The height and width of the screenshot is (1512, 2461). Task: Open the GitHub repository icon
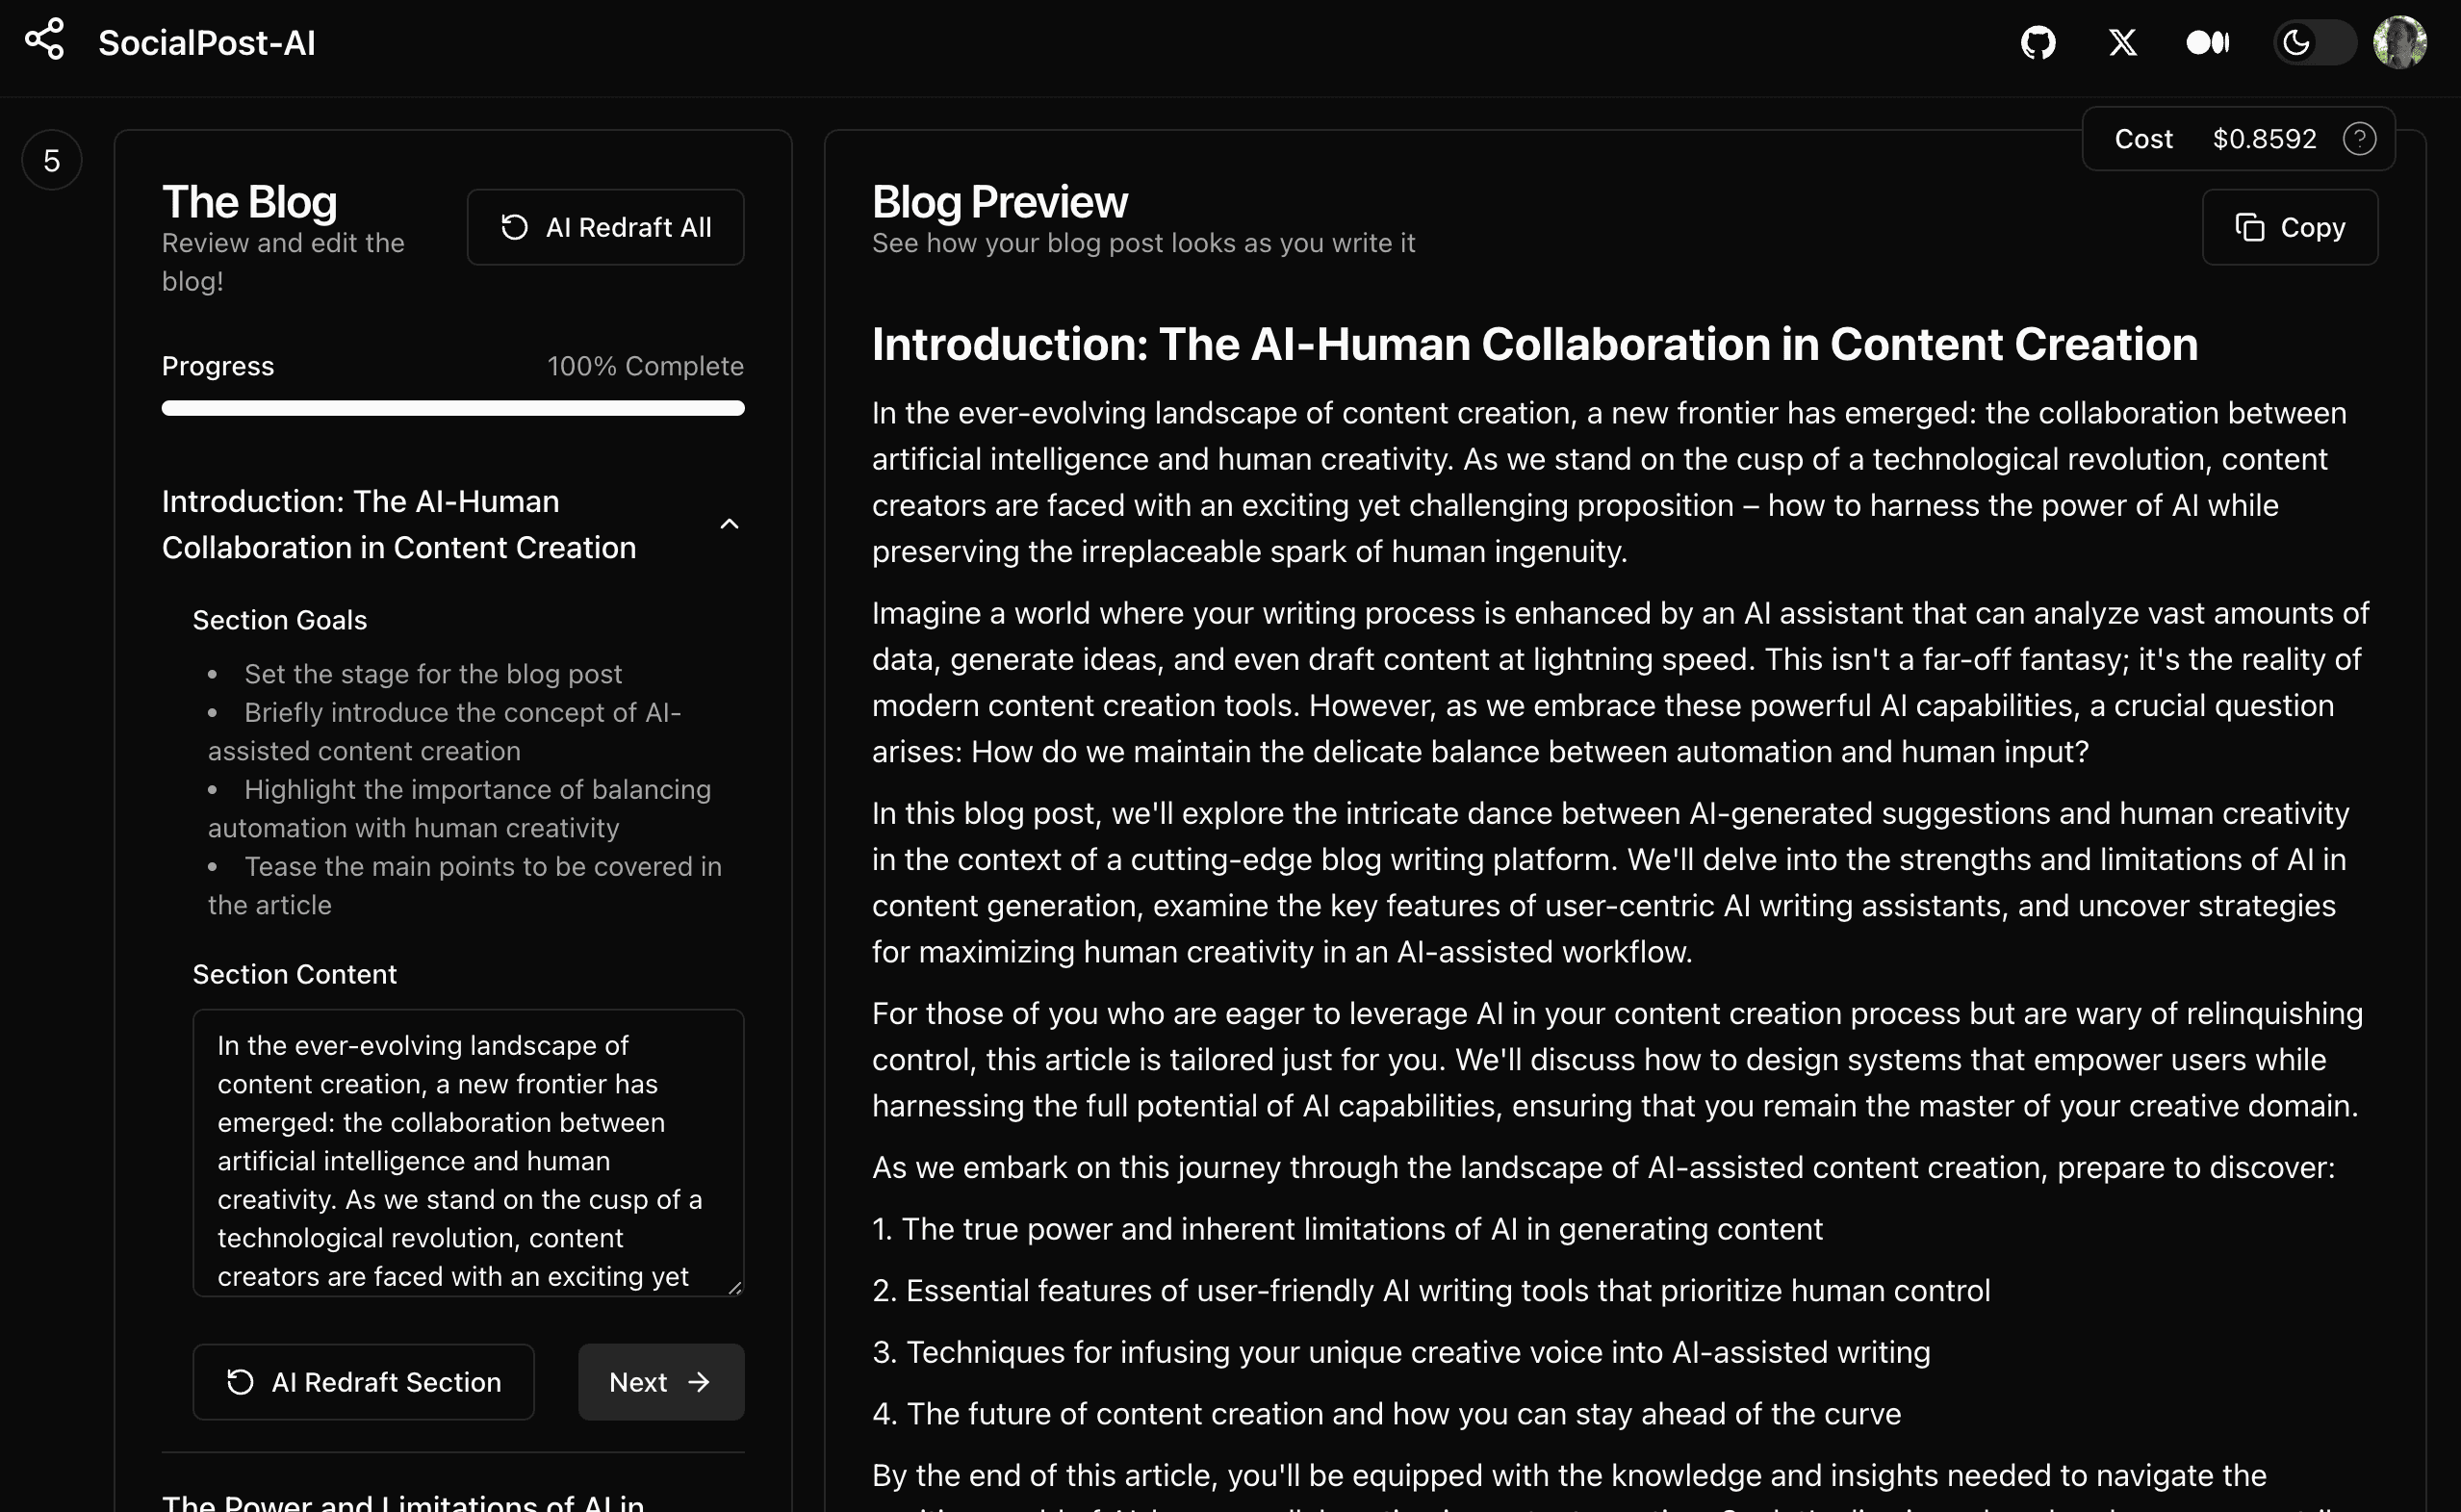coord(2037,43)
